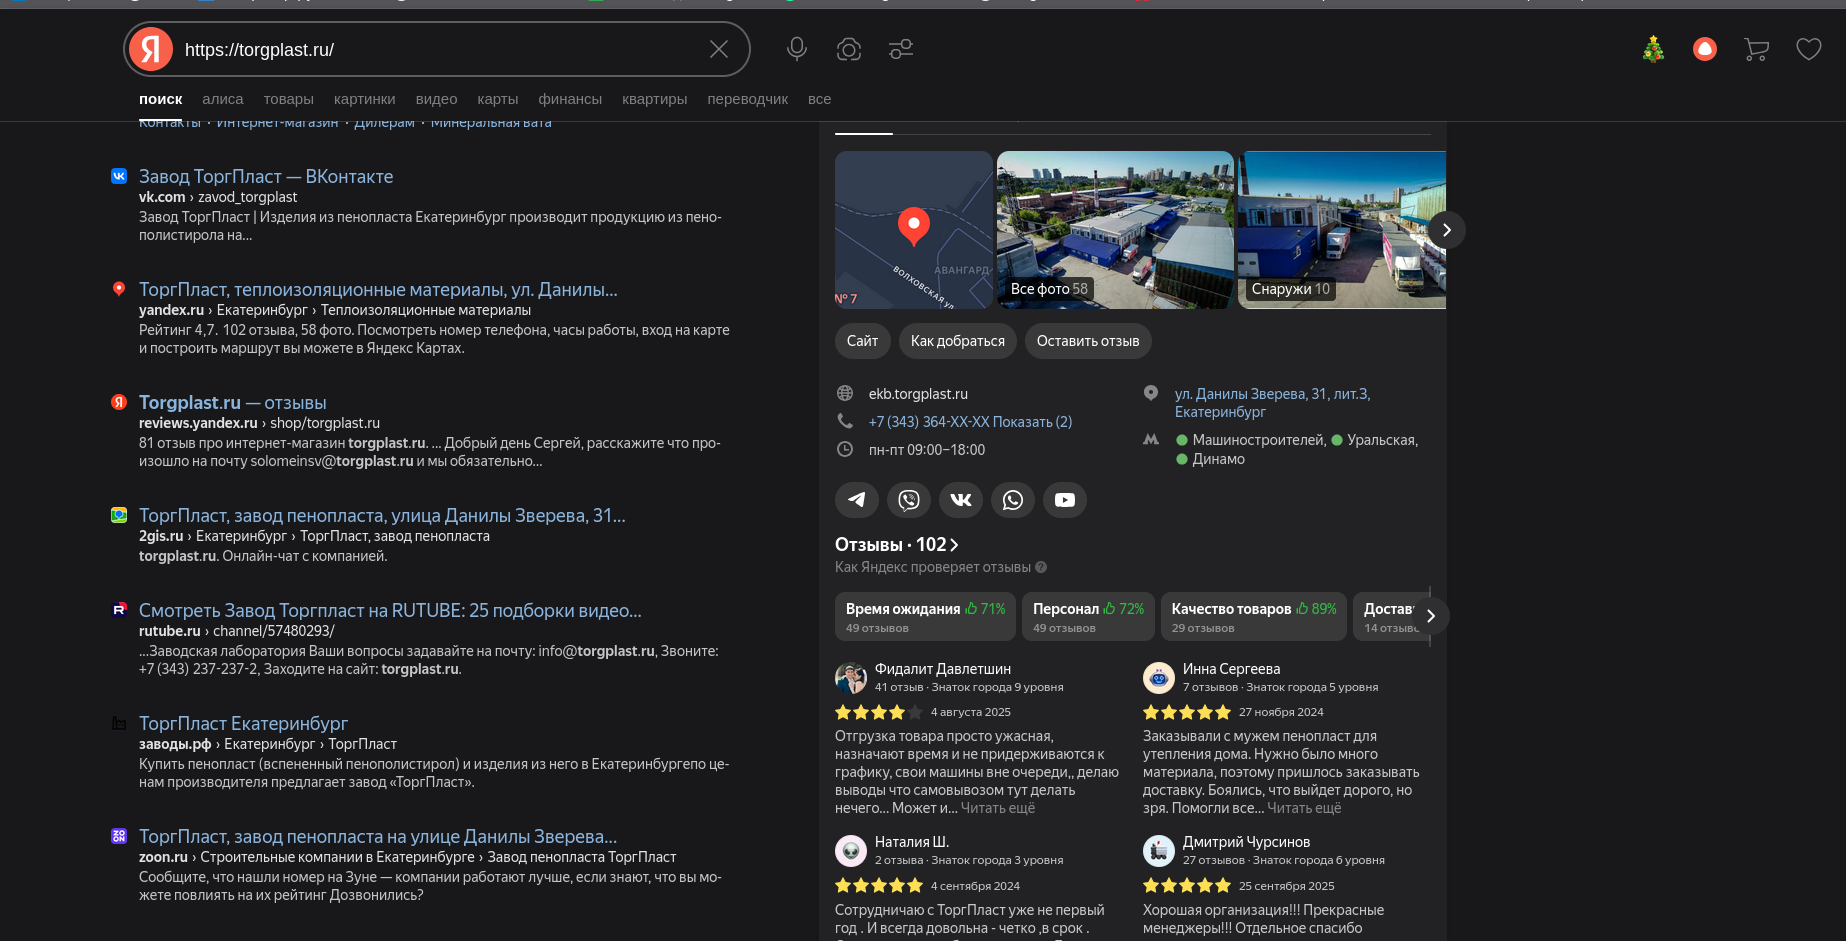Image resolution: width=1846 pixels, height=941 pixels.
Task: Open ТоргПласт теплоизоляционные материалы result
Action: point(378,289)
